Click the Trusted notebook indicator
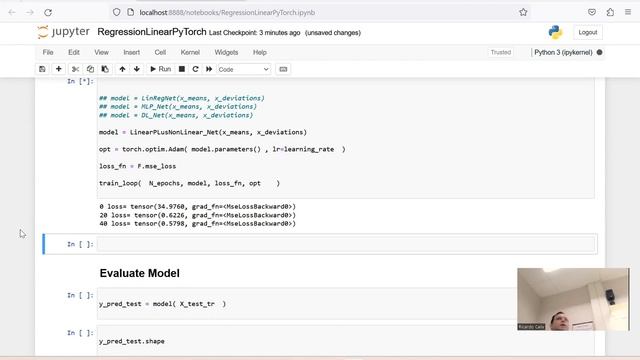The image size is (640, 360). point(501,52)
